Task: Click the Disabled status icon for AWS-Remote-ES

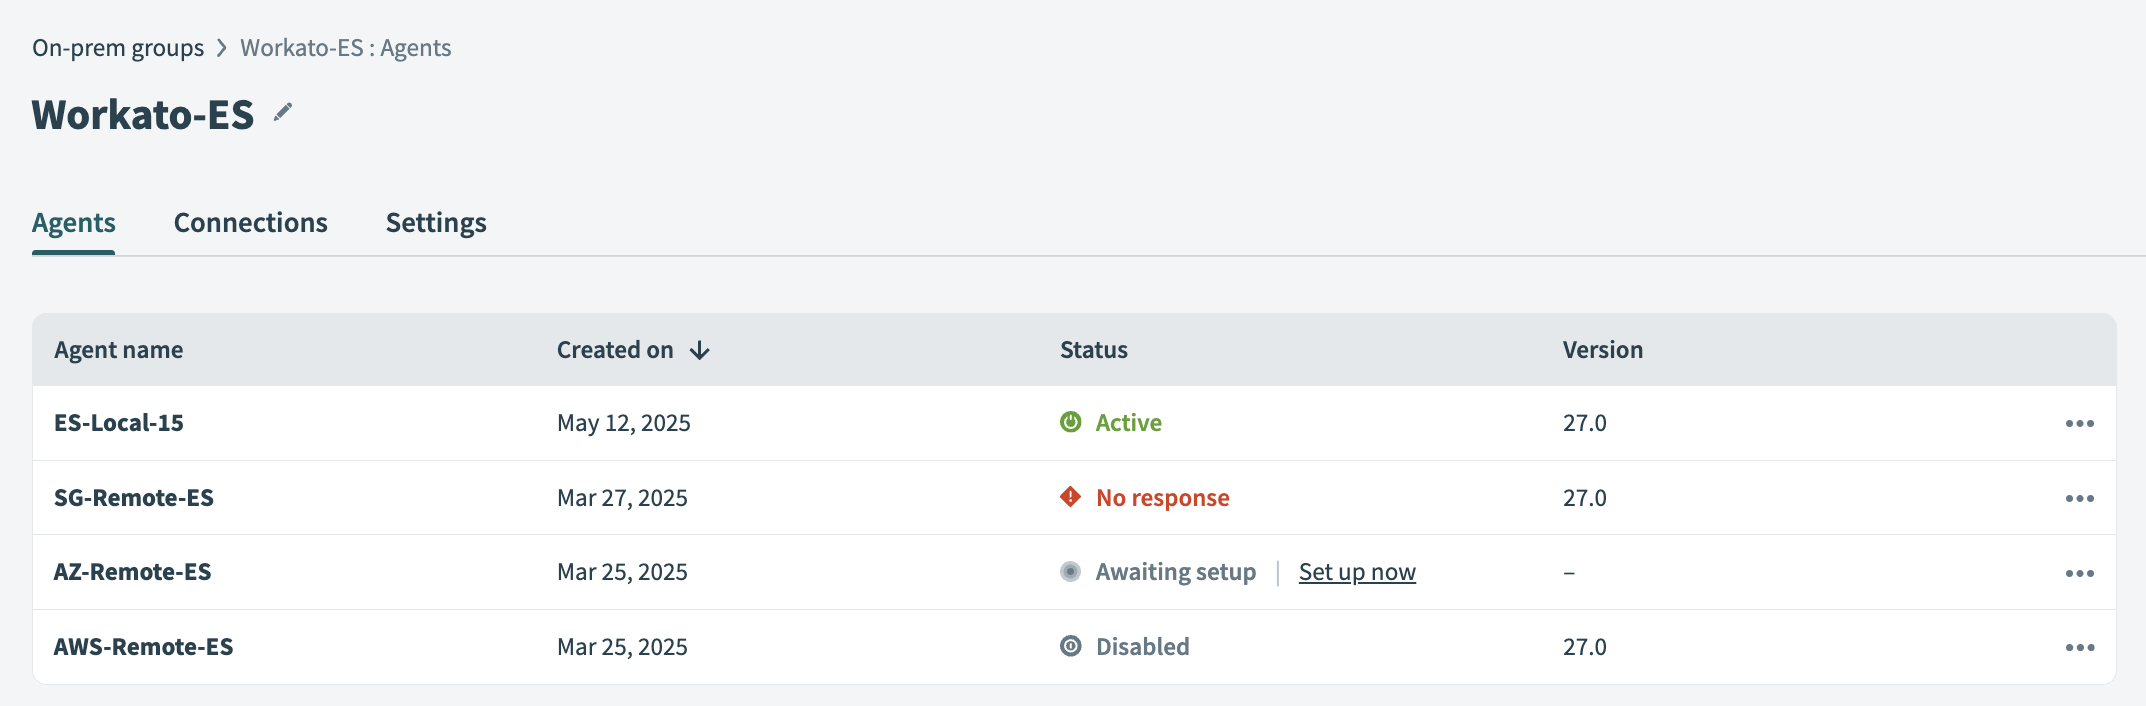Action: click(x=1070, y=646)
